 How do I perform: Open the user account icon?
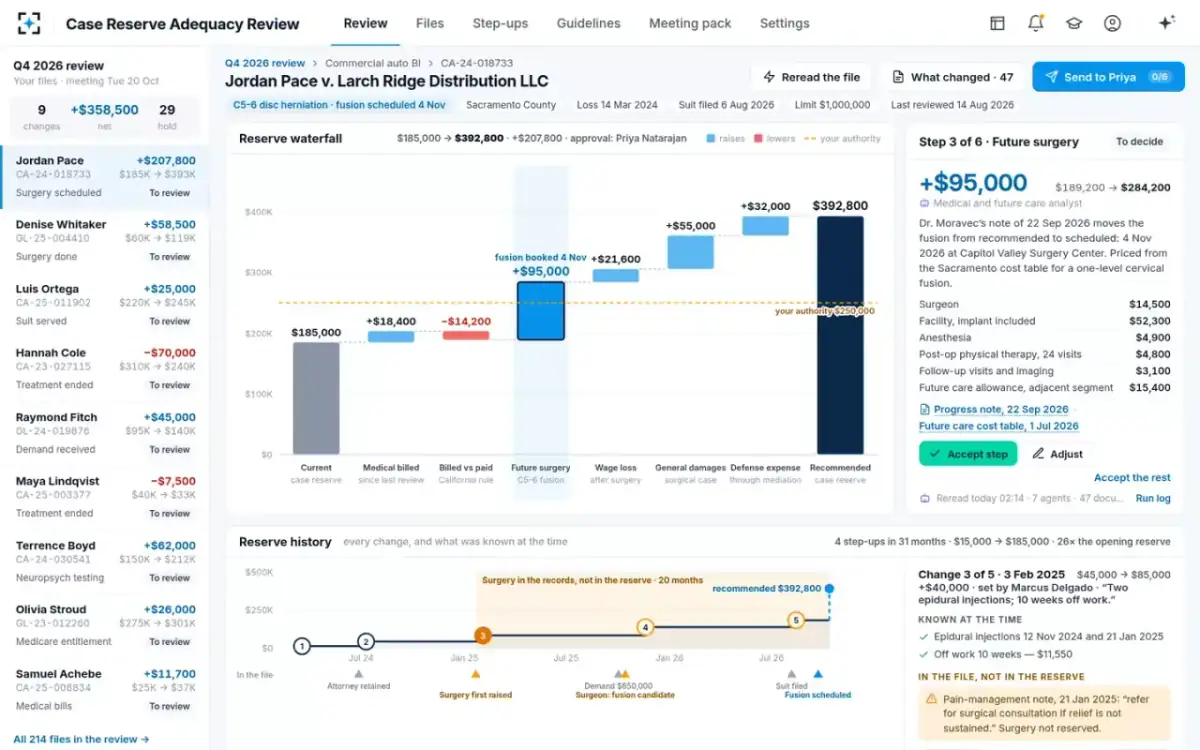1112,23
